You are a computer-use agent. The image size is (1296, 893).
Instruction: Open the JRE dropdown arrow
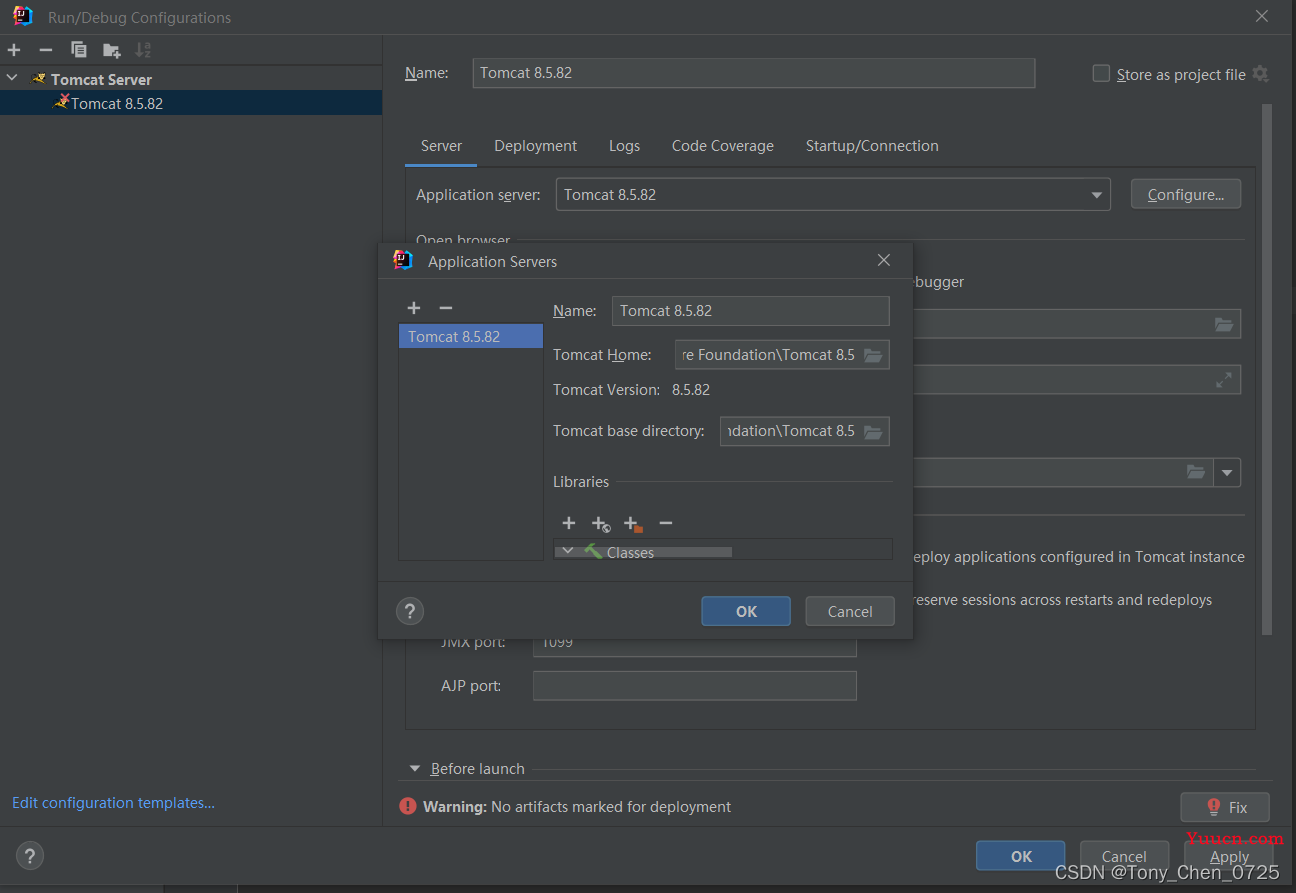[1228, 472]
